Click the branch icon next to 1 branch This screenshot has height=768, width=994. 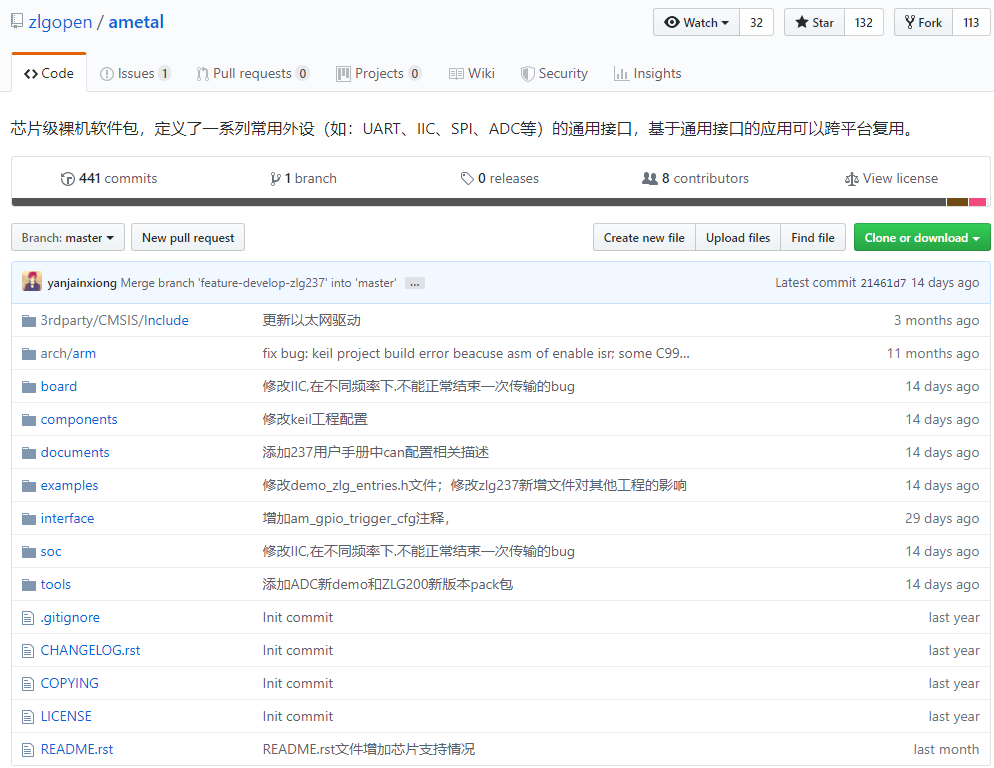(275, 179)
